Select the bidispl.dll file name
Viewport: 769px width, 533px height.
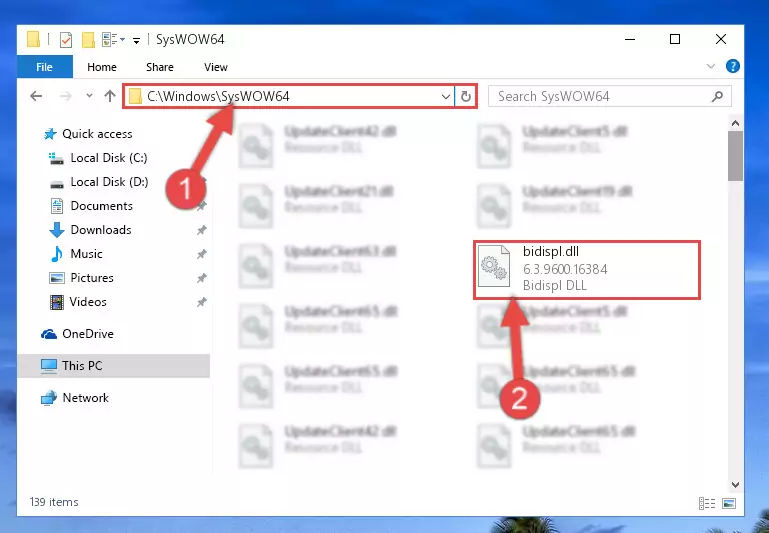point(551,252)
